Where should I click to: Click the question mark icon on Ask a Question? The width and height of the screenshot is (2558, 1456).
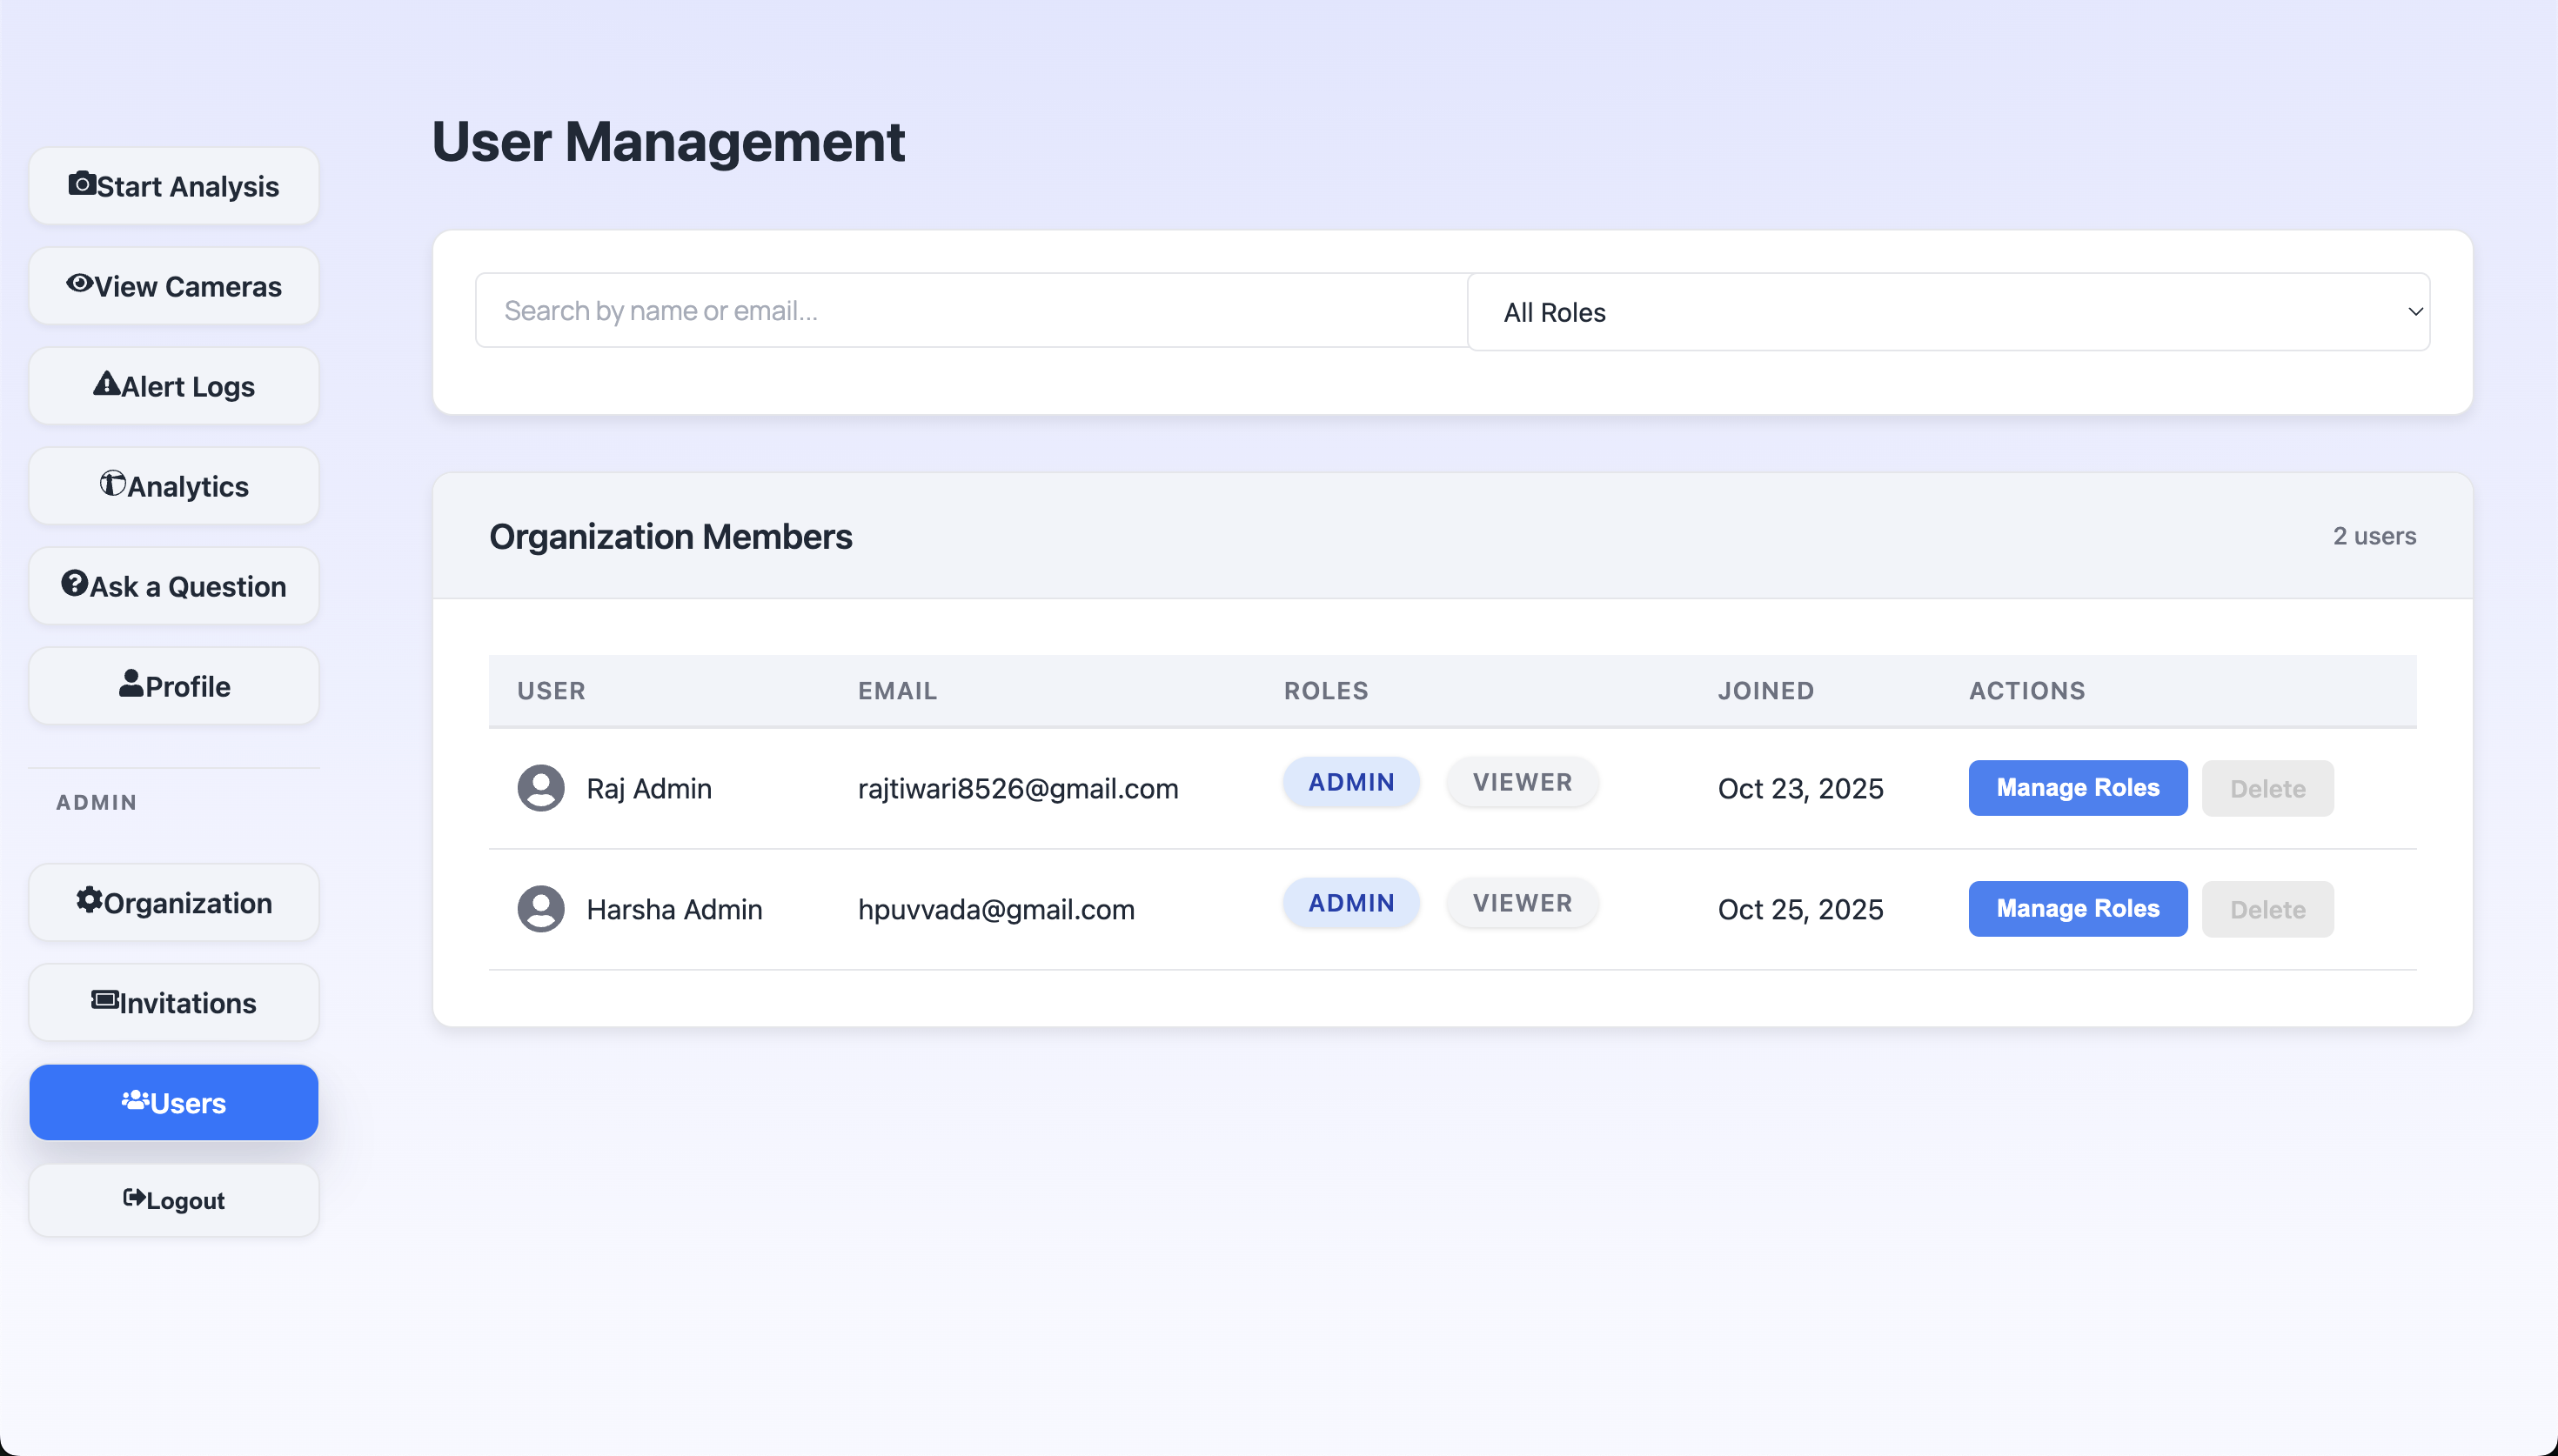click(74, 584)
